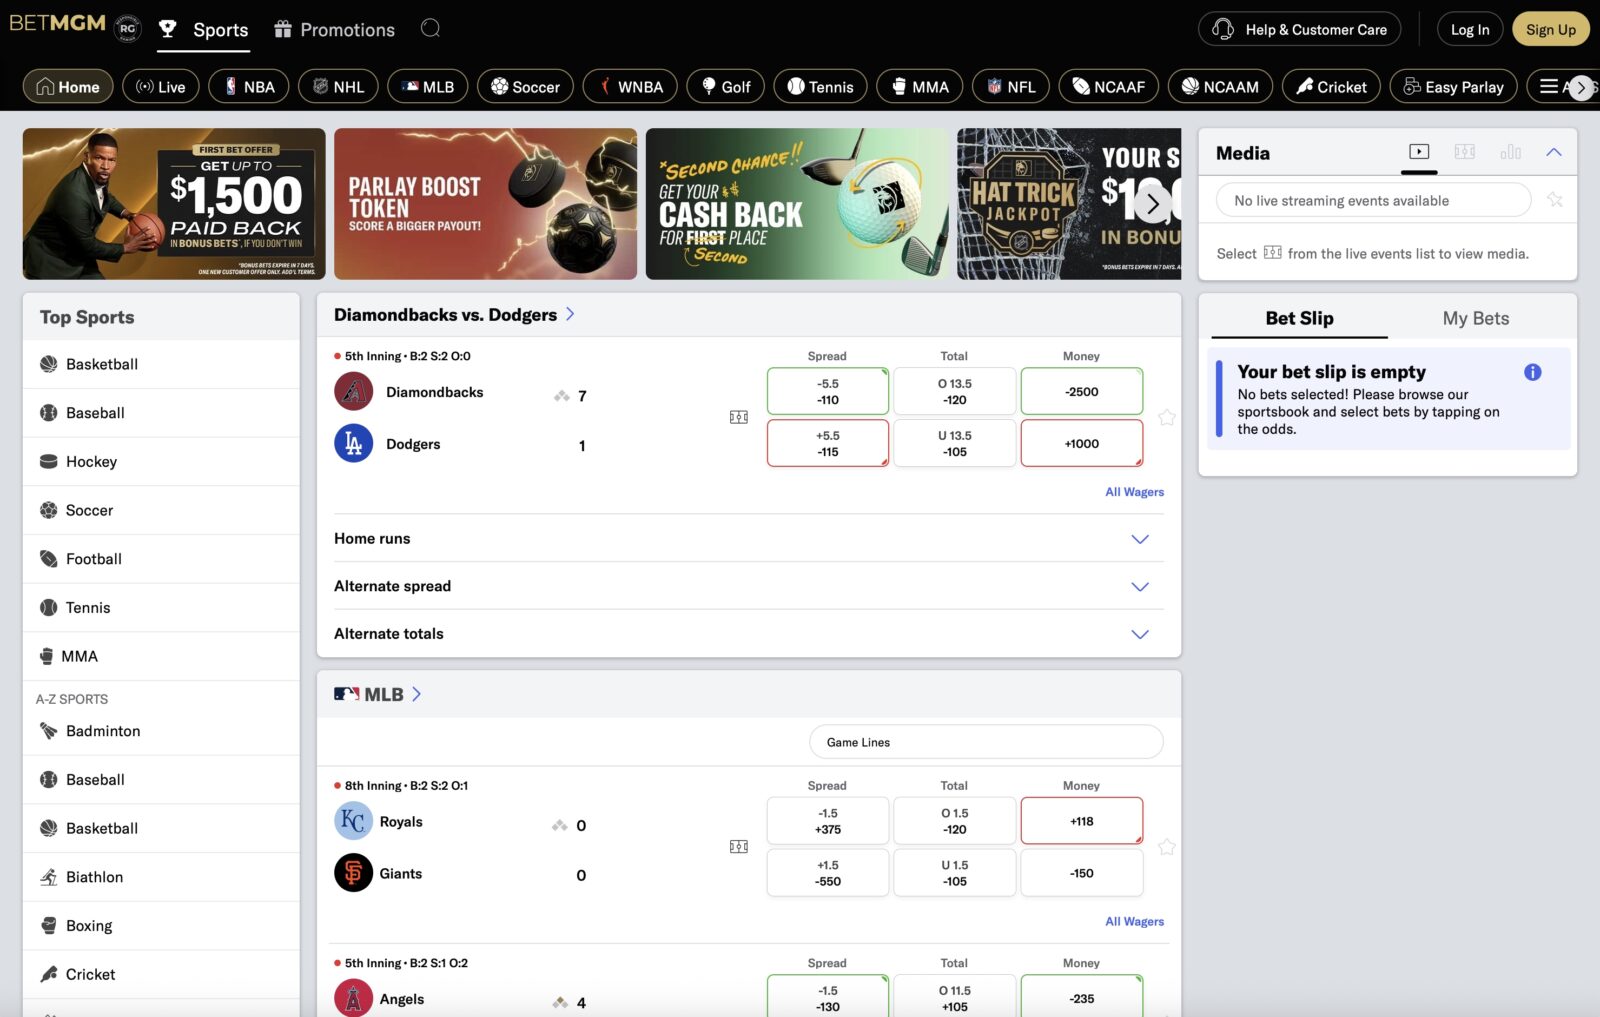The width and height of the screenshot is (1600, 1017).
Task: Select the NBA nav pill
Action: tap(249, 87)
